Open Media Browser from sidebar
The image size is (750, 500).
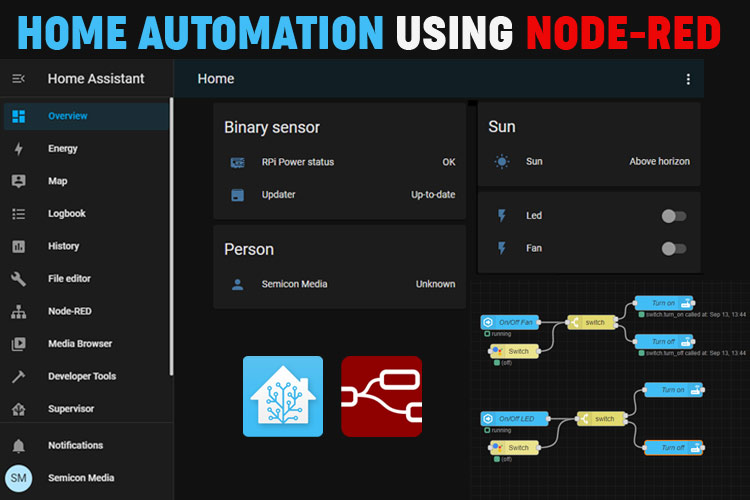point(86,344)
